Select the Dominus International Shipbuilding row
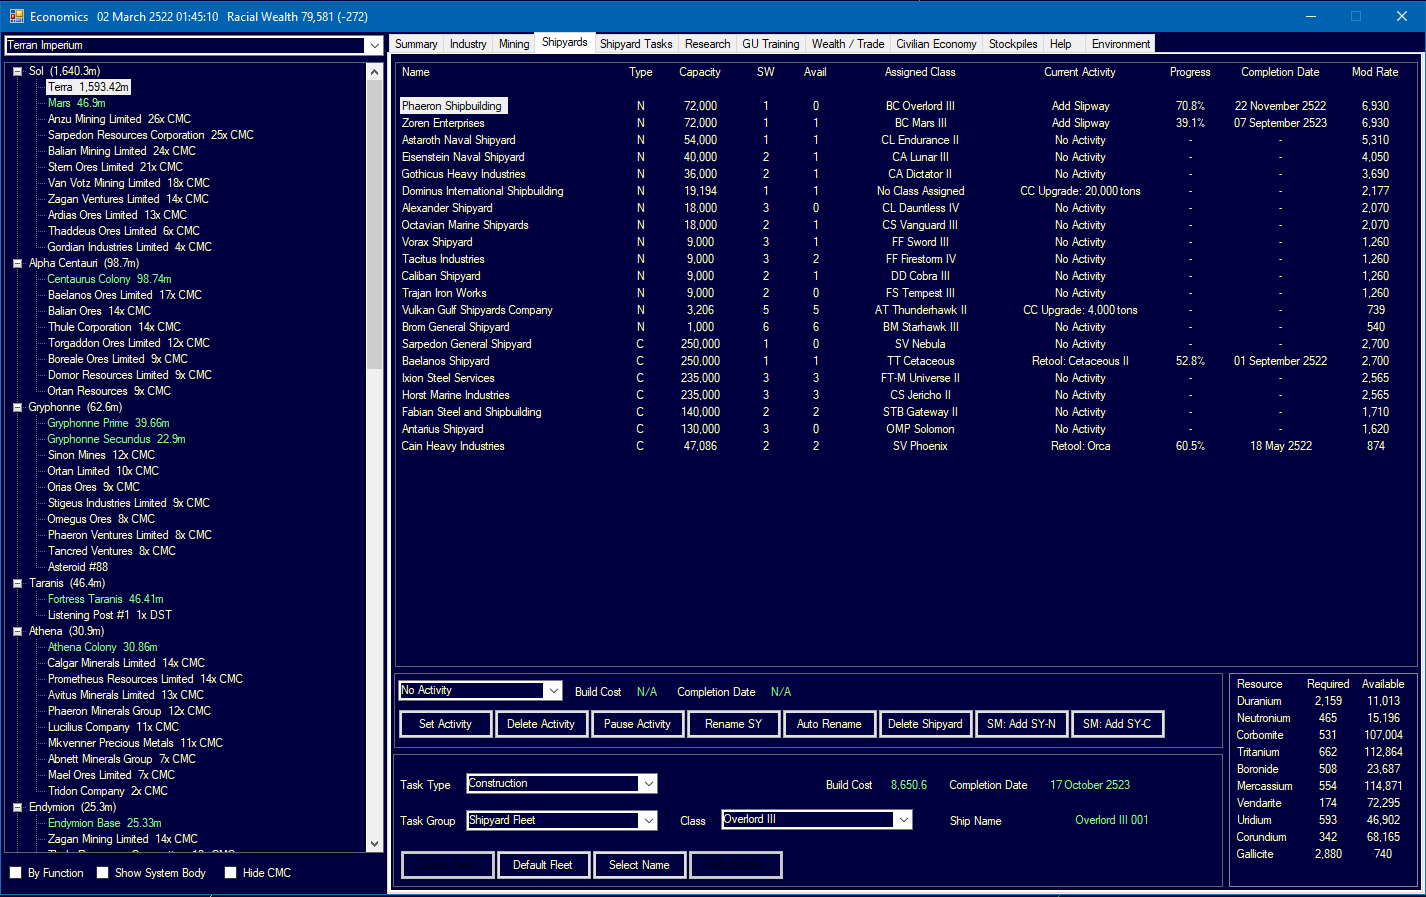Image resolution: width=1426 pixels, height=897 pixels. click(x=905, y=191)
